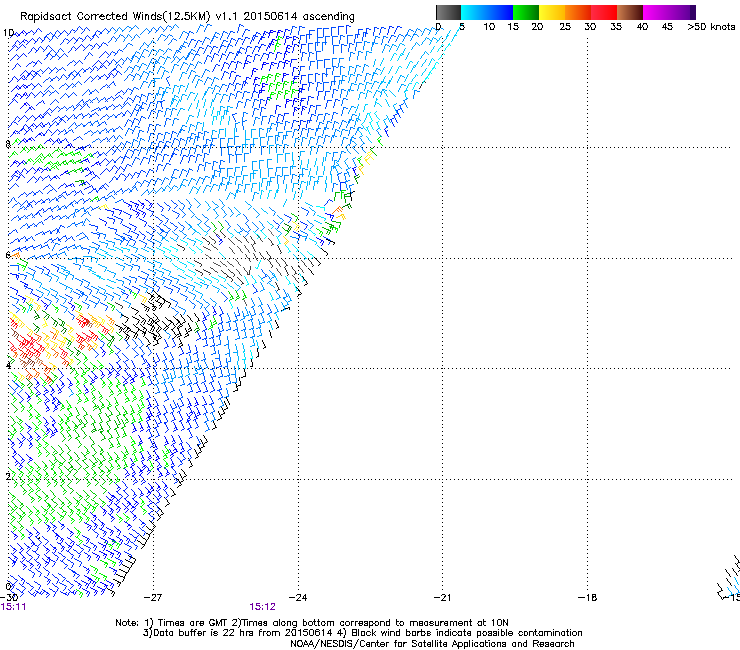The height and width of the screenshot is (650, 740).
Task: Click the purple '15:12' time label
Action: pyautogui.click(x=262, y=607)
